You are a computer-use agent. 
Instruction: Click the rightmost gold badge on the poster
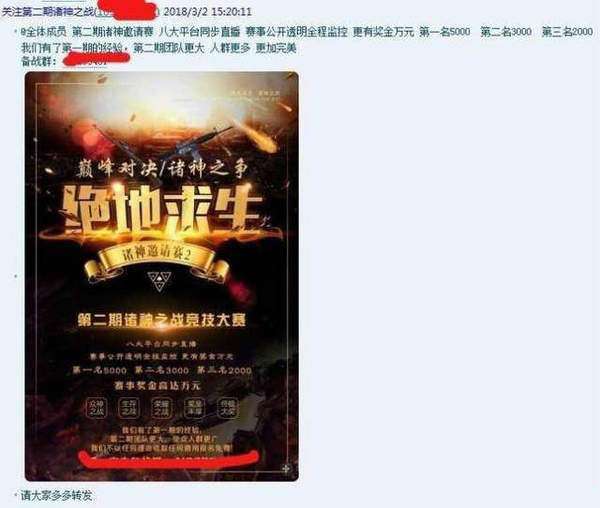pyautogui.click(x=227, y=408)
